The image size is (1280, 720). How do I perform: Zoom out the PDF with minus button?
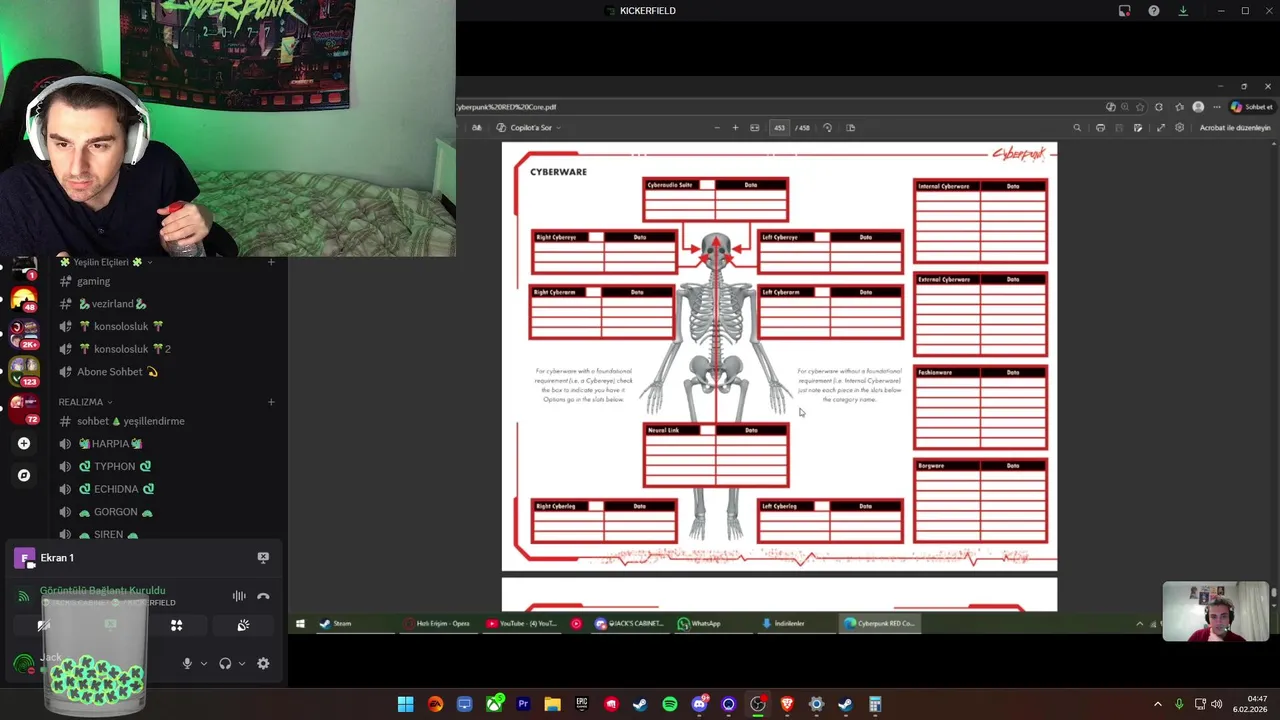coord(716,128)
